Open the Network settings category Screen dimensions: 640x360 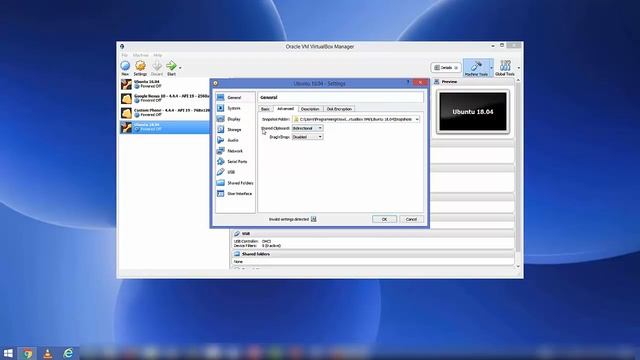tap(235, 151)
